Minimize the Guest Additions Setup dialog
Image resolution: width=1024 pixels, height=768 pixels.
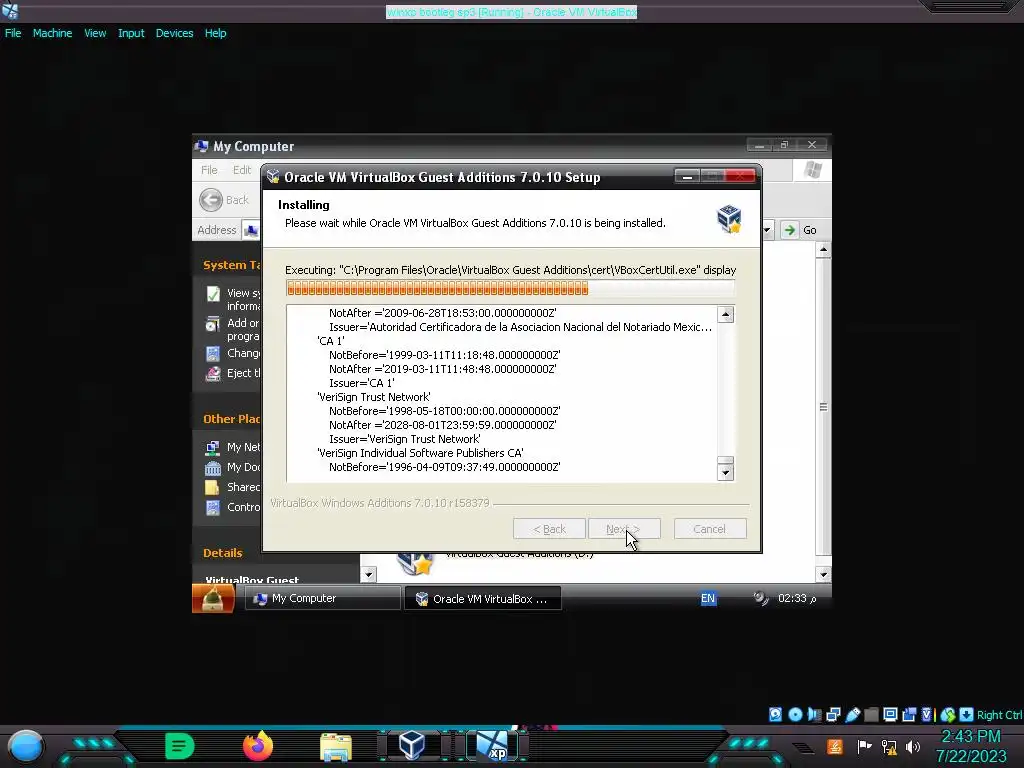(687, 176)
